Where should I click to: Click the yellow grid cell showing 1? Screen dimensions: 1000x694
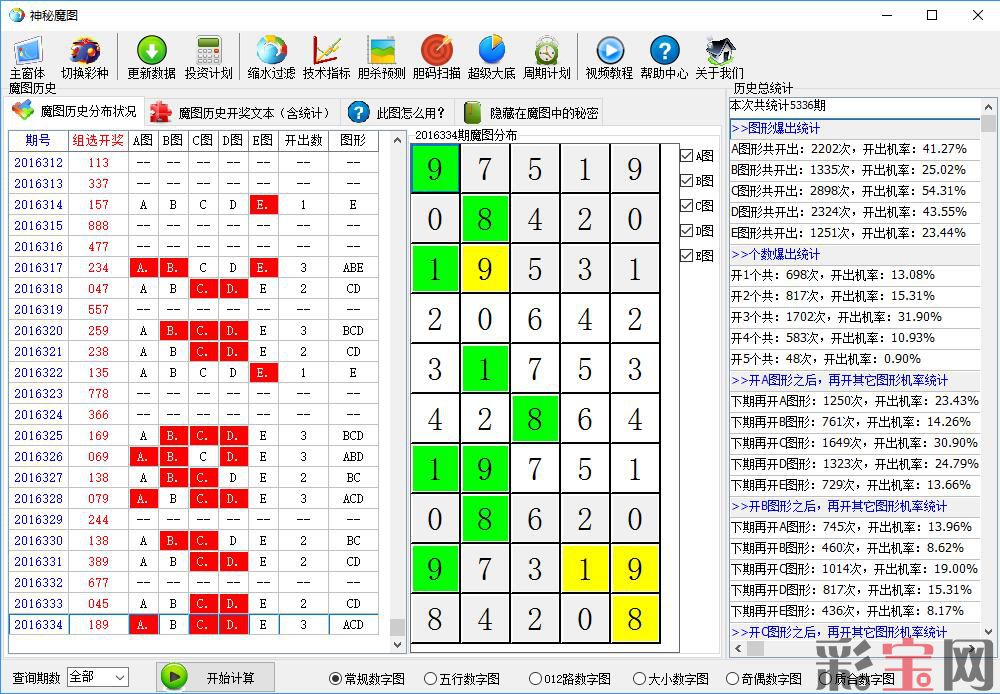(585, 570)
